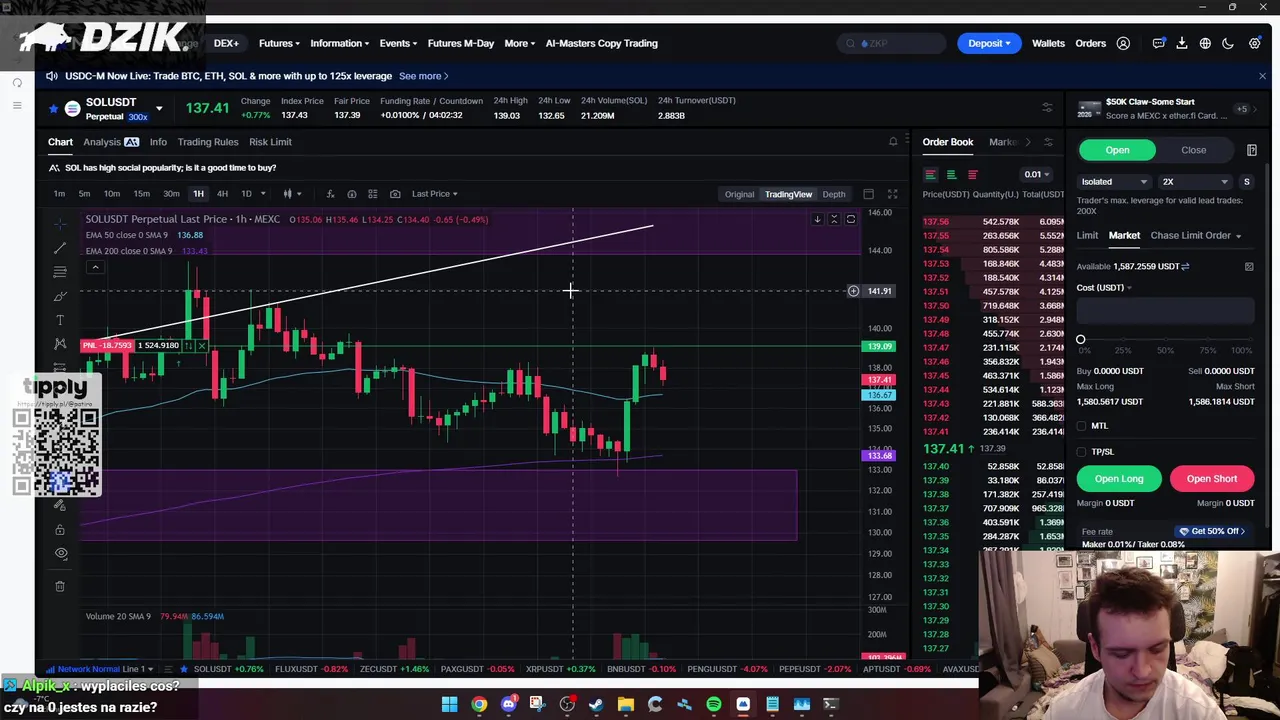The image size is (1280, 720).
Task: Open AI-Masters Copy Trading page
Action: coord(601,43)
